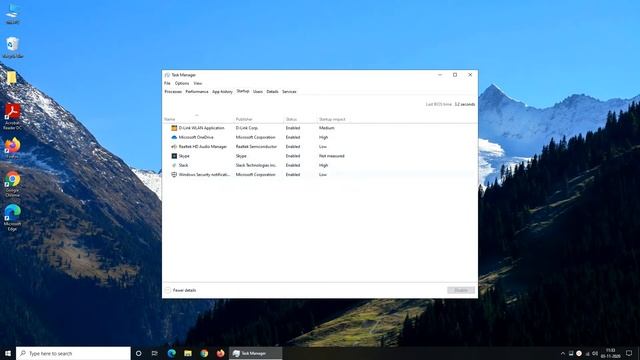Click the Disable button

(x=461, y=290)
